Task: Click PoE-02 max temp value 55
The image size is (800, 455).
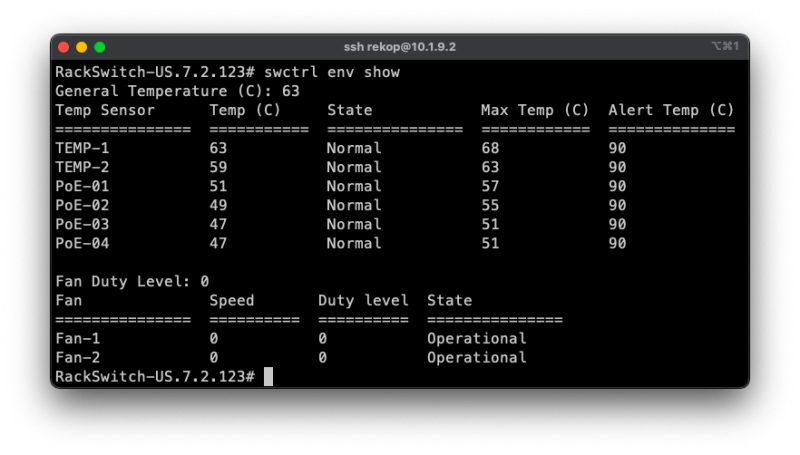Action: 490,206
